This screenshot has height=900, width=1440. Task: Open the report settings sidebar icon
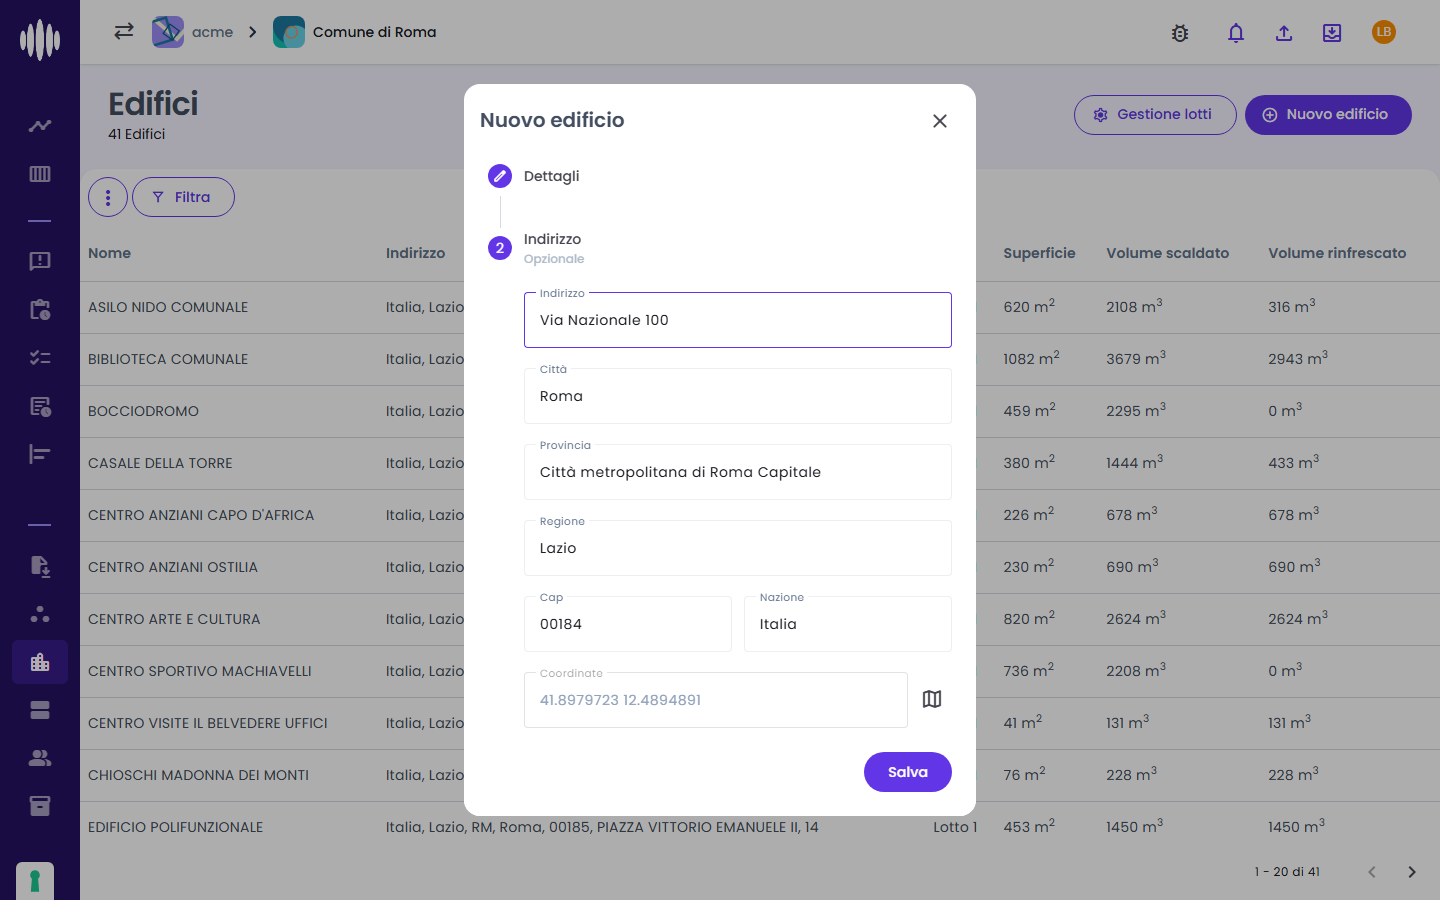pyautogui.click(x=40, y=406)
